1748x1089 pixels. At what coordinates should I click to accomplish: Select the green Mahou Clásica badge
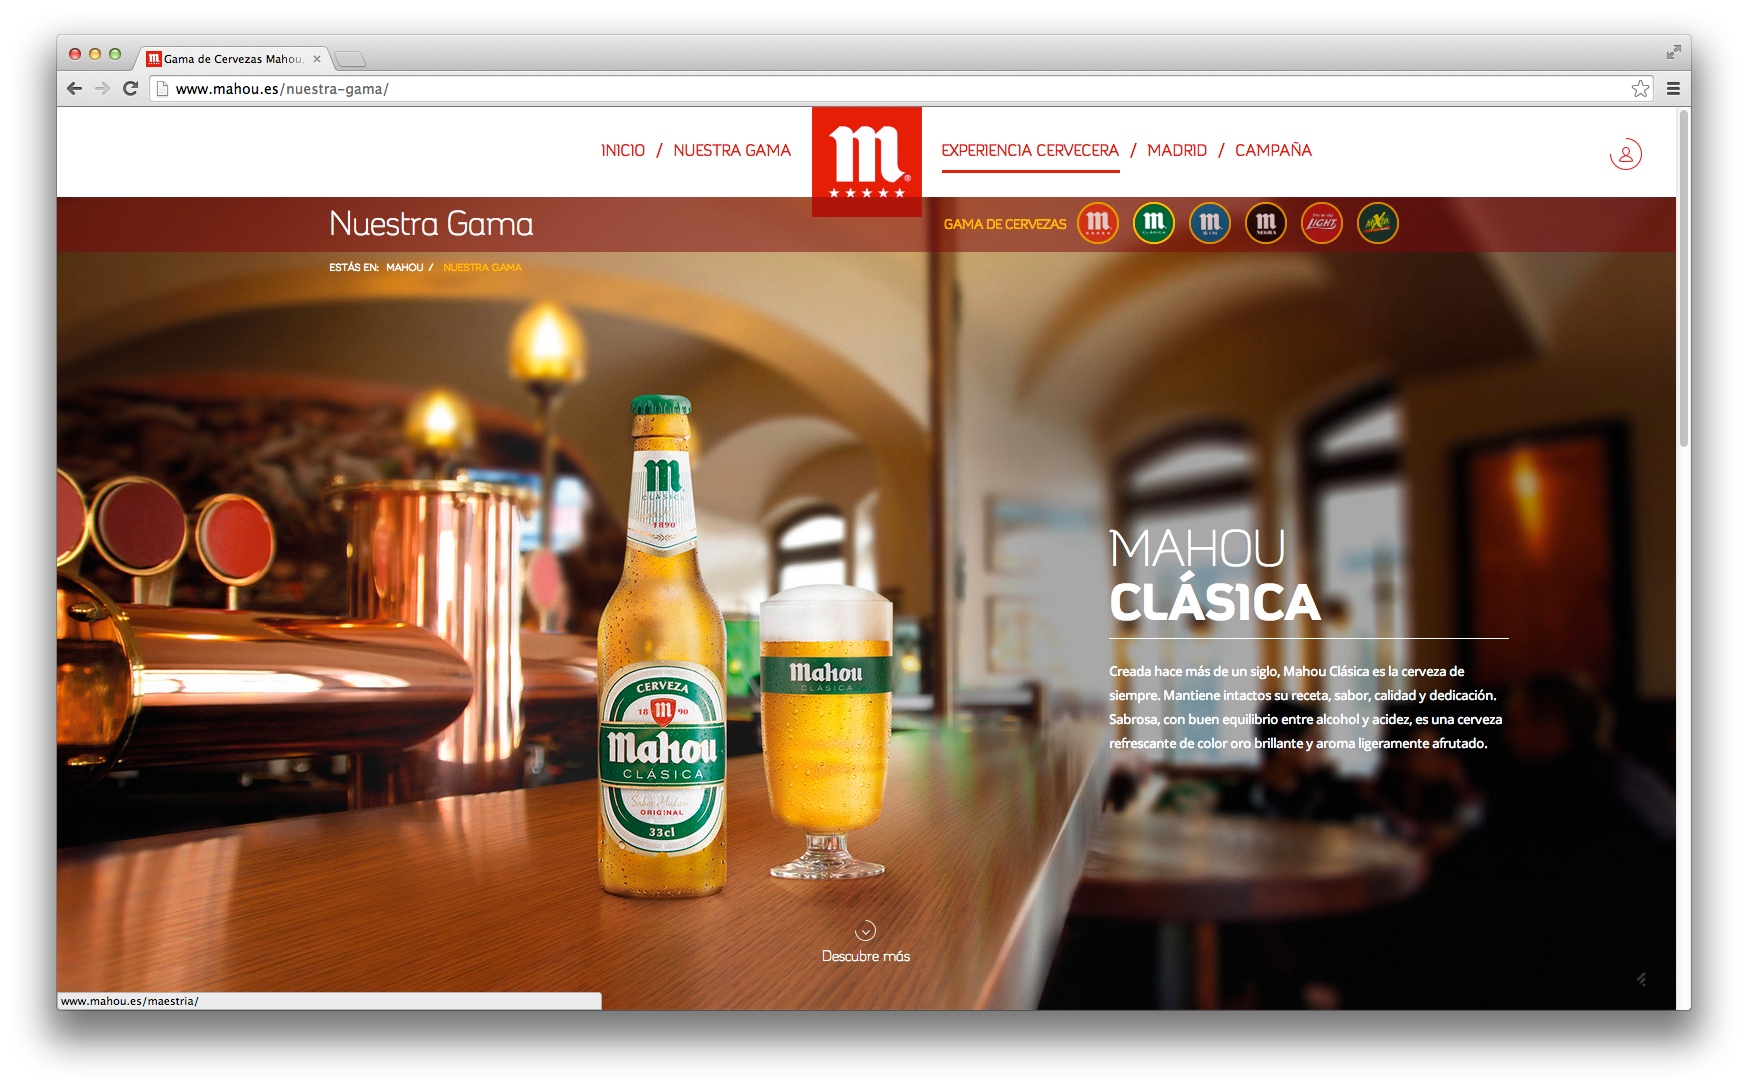click(1154, 223)
